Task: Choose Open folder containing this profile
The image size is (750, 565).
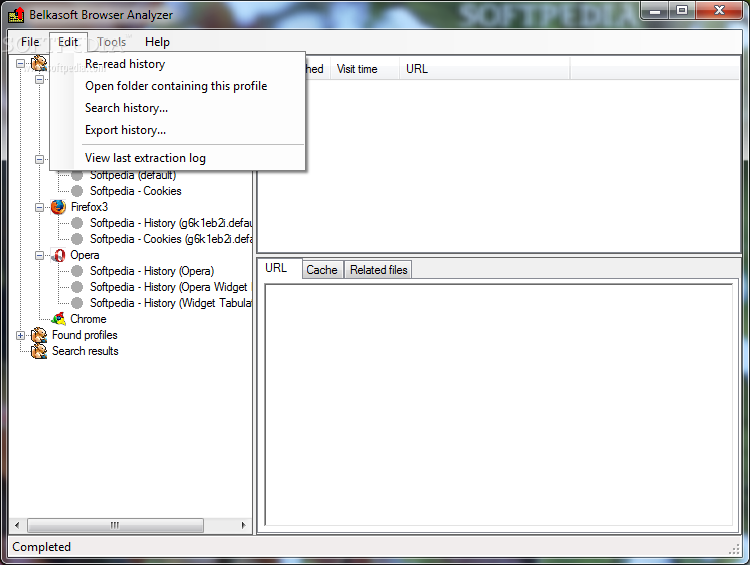Action: [177, 86]
